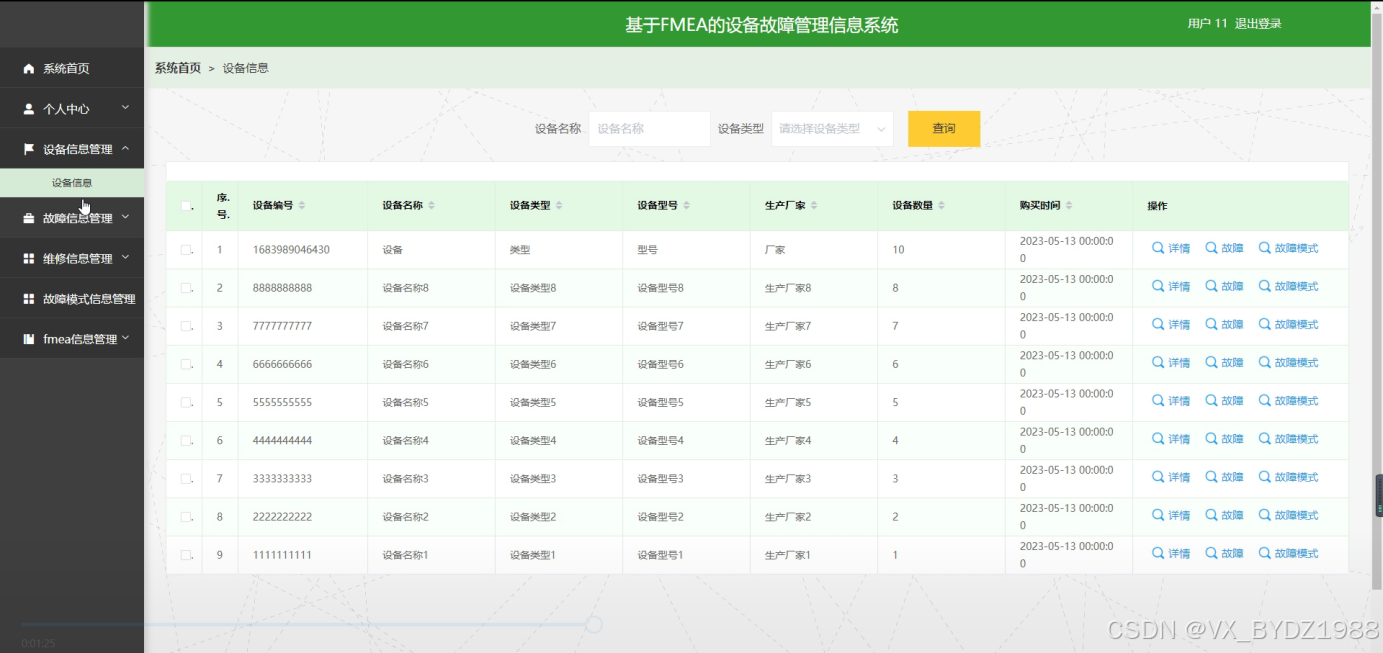The image size is (1383, 653).
Task: Click the chart icon beside fmea信息管理
Action: pyautogui.click(x=29, y=339)
